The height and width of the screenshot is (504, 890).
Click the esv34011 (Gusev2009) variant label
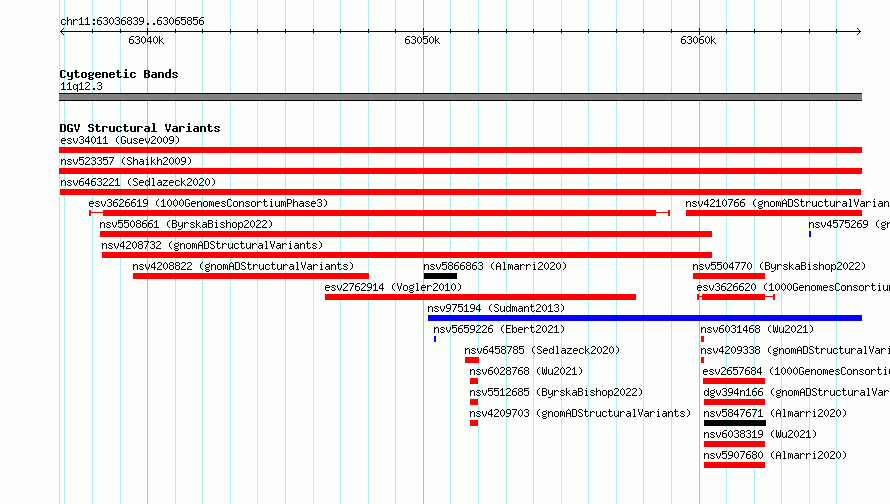coord(120,140)
